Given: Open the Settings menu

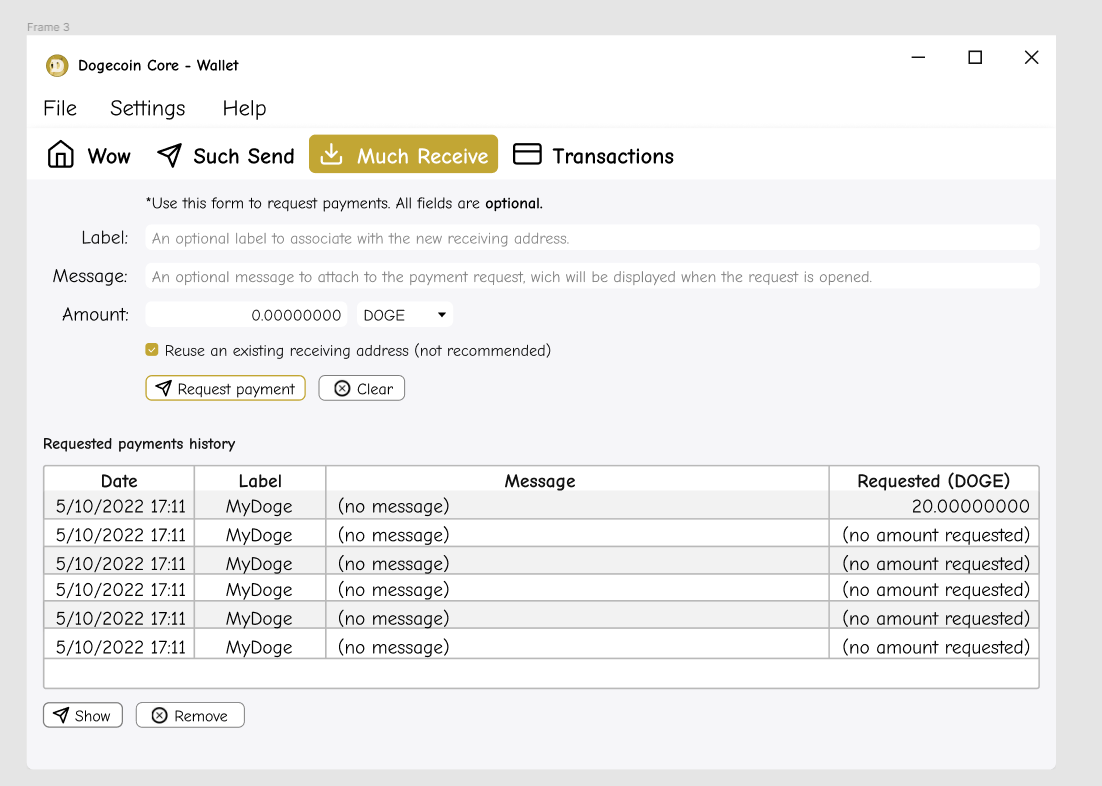Looking at the screenshot, I should (148, 108).
